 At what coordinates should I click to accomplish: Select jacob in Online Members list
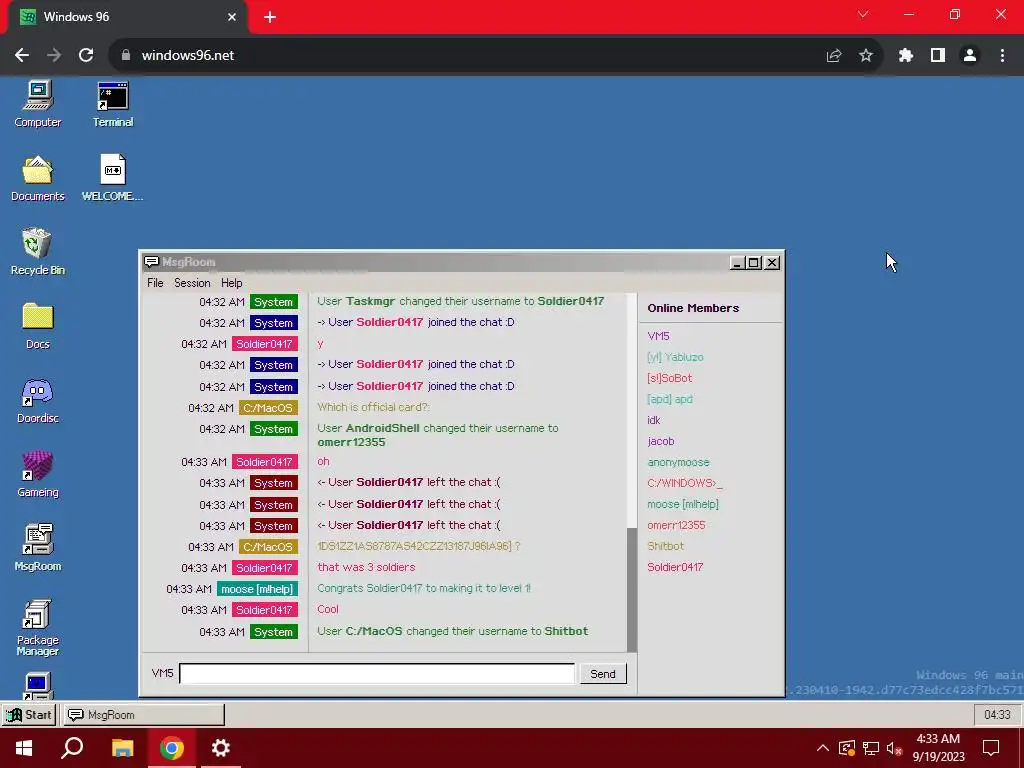point(660,441)
